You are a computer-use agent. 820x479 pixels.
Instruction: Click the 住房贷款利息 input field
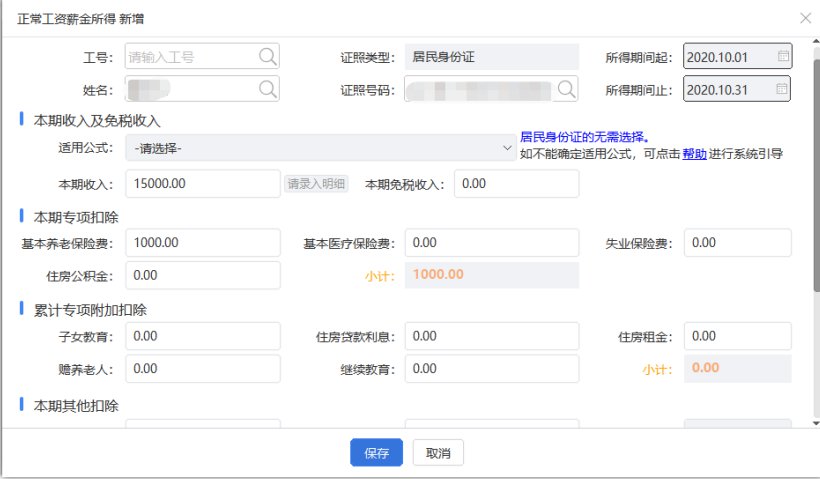click(x=491, y=336)
